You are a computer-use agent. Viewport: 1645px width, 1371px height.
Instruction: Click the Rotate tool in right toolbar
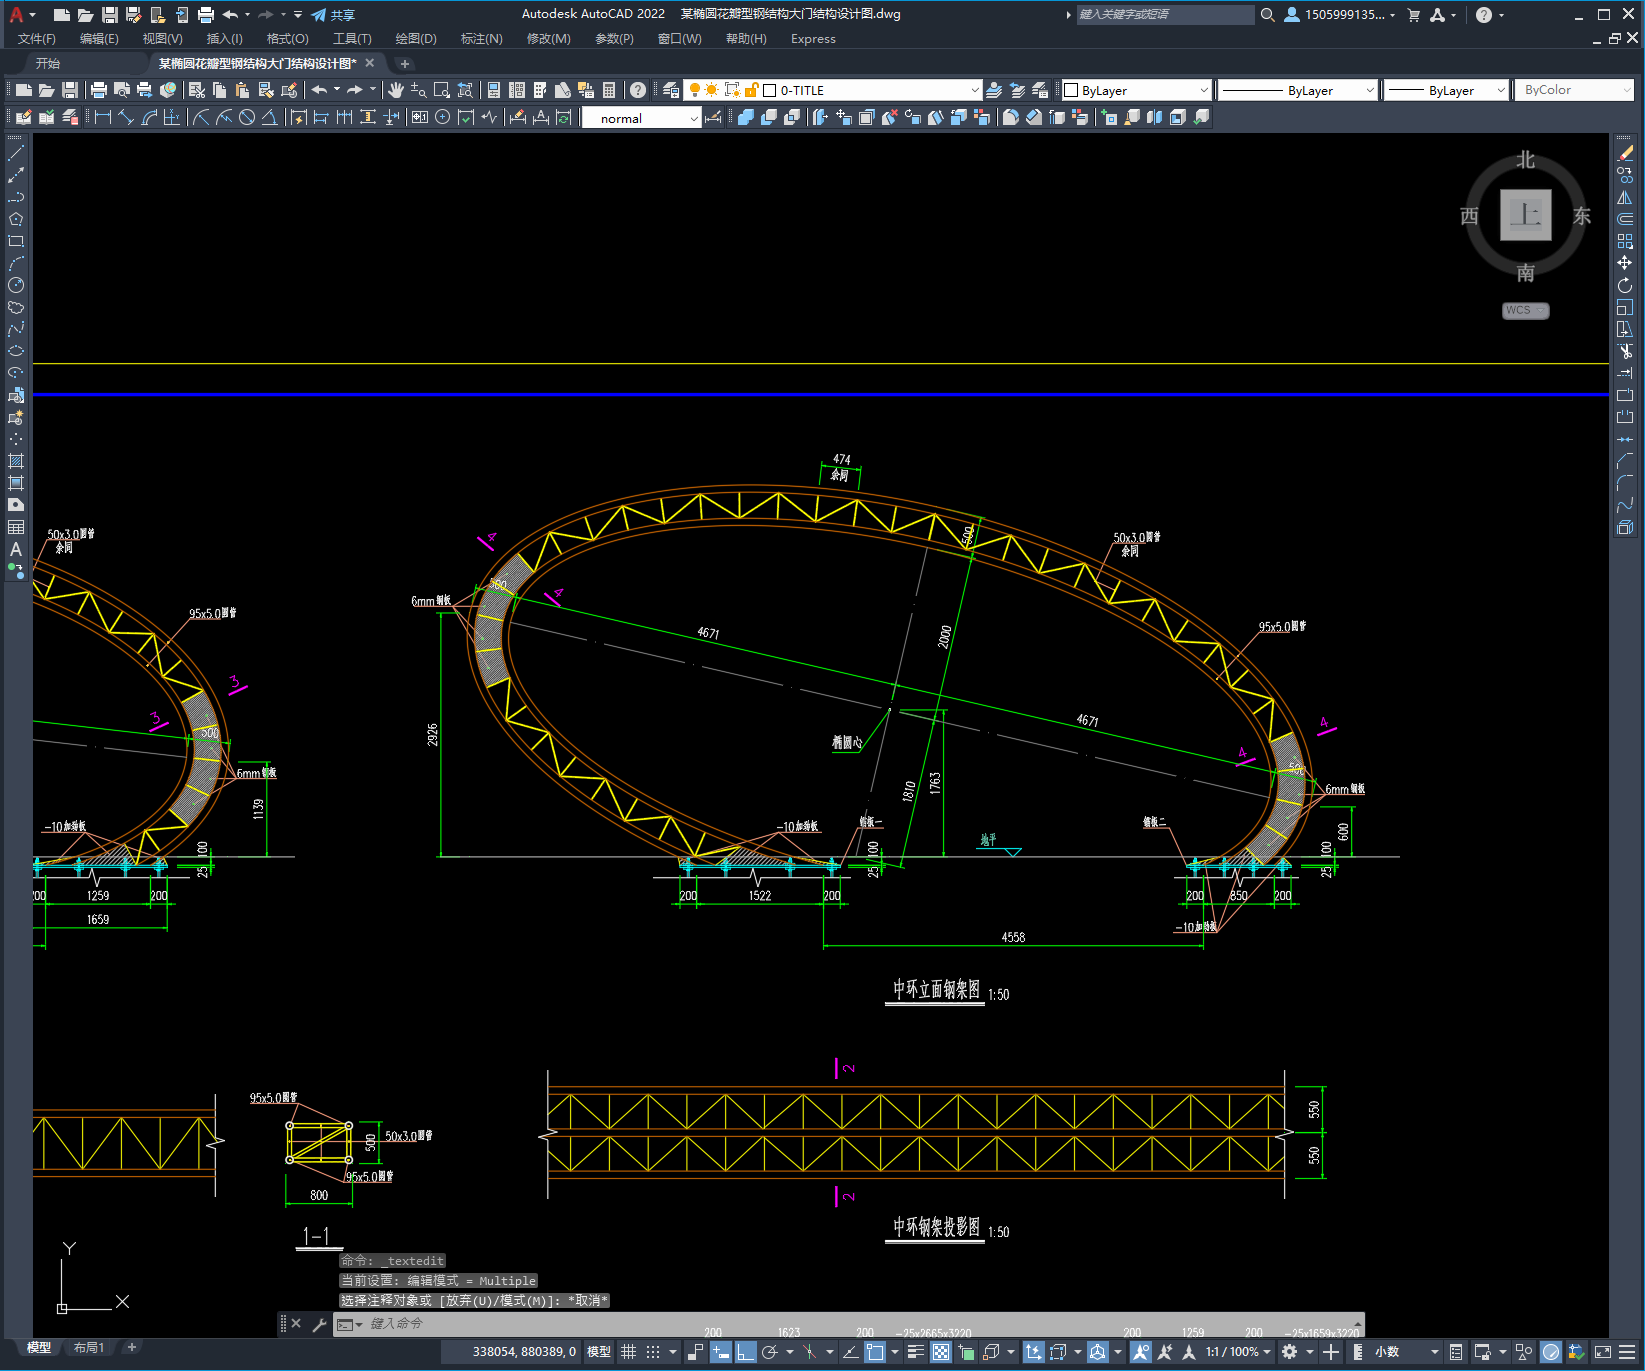pos(1625,285)
